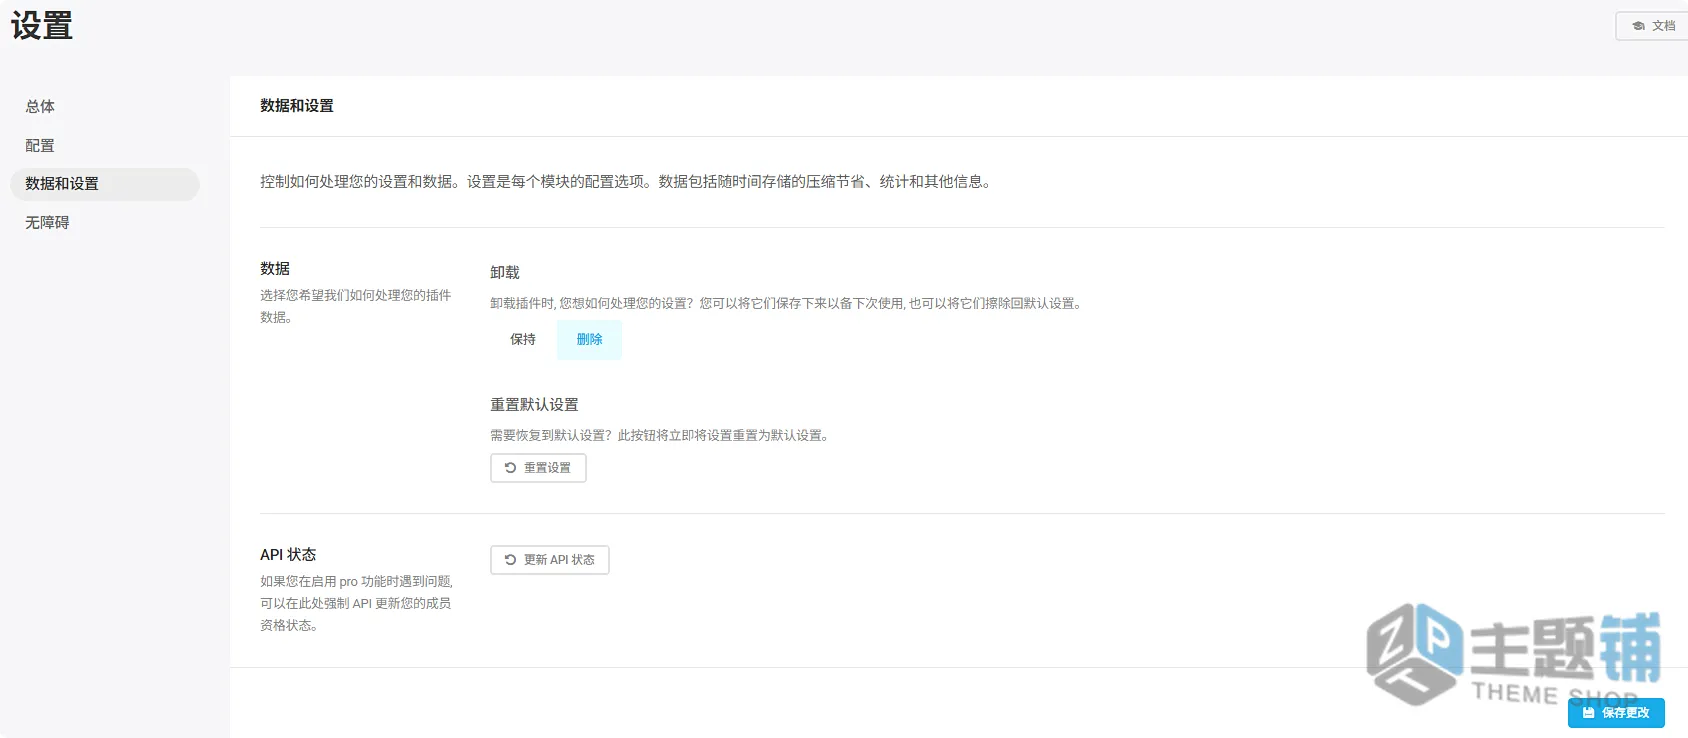Screen dimensions: 1688x738
Task: Save changes with 保存更改 button
Action: [1616, 713]
